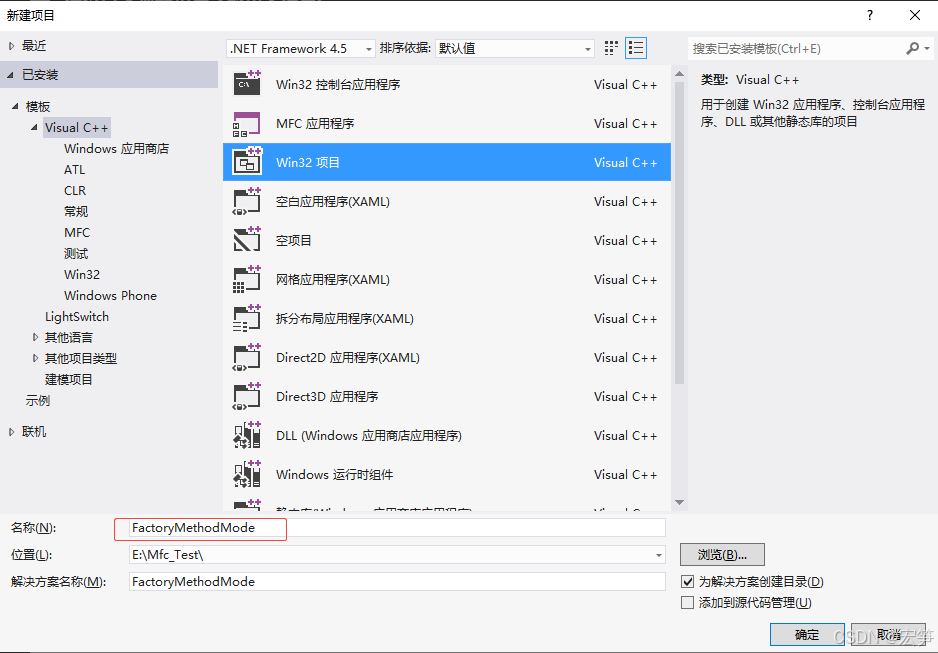Click the 空白应用程序(XAML) template icon
938x653 pixels.
click(247, 201)
